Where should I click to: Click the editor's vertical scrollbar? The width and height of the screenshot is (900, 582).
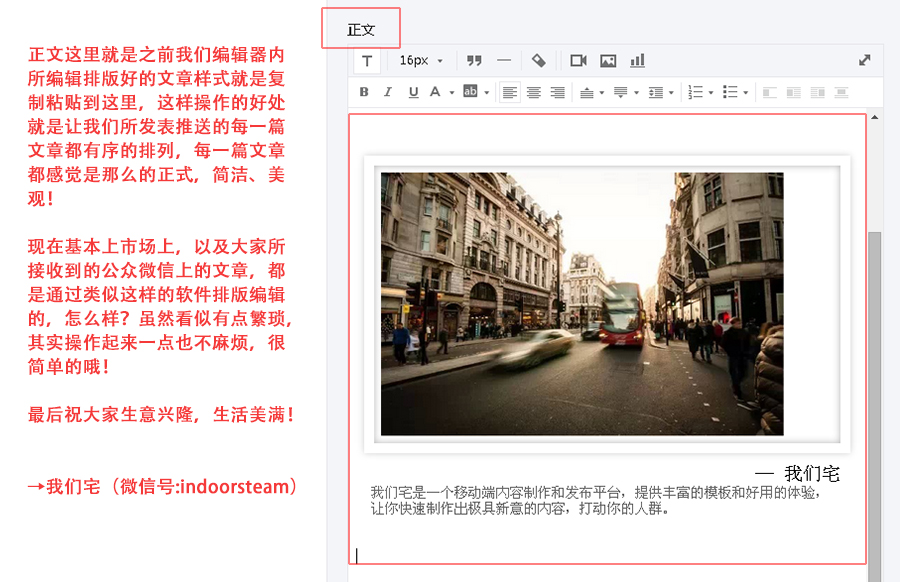click(x=875, y=400)
